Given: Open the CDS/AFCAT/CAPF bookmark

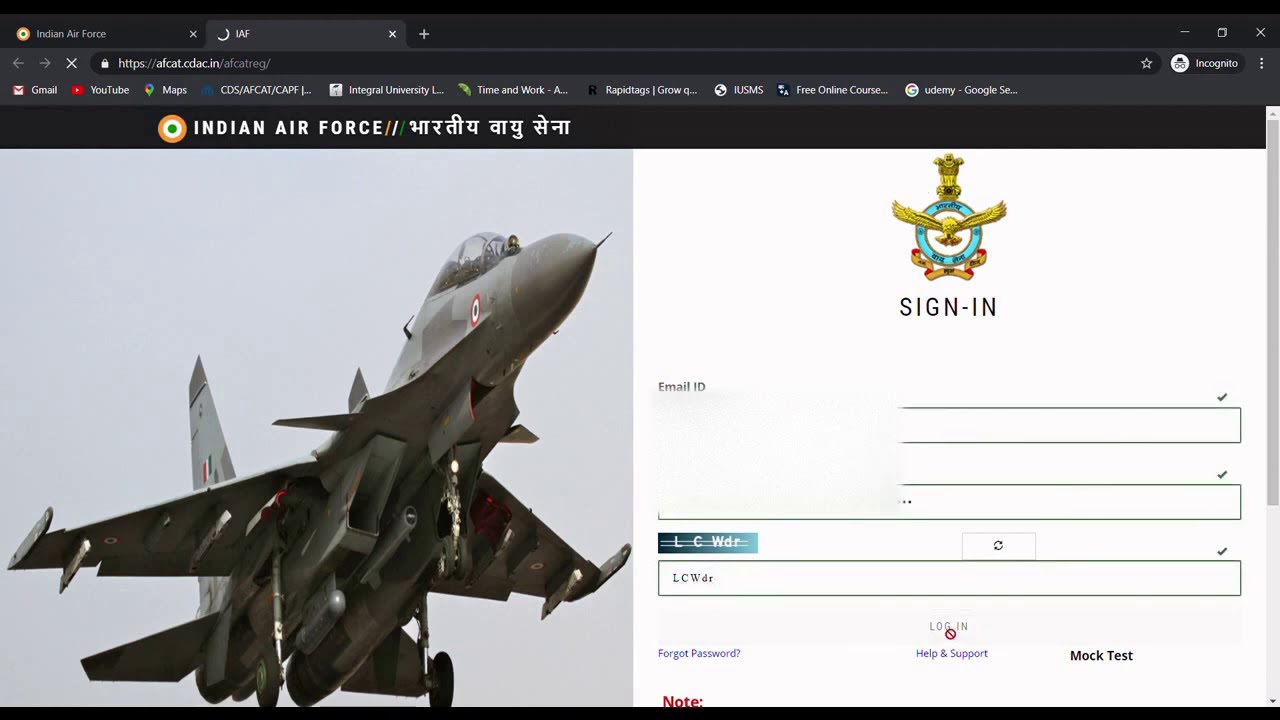Looking at the screenshot, I should coord(256,90).
